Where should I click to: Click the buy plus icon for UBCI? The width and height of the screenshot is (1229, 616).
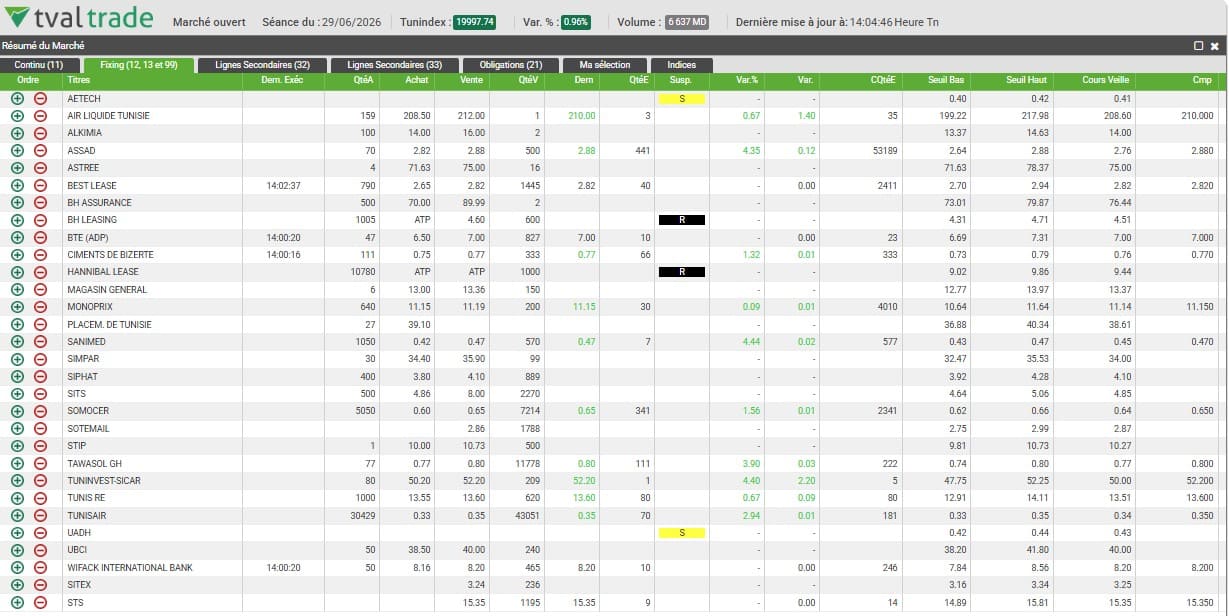[17, 550]
